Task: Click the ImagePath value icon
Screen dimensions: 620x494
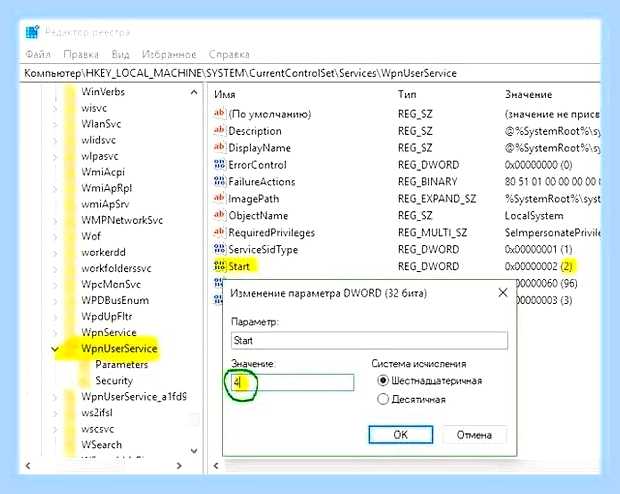Action: (219, 198)
